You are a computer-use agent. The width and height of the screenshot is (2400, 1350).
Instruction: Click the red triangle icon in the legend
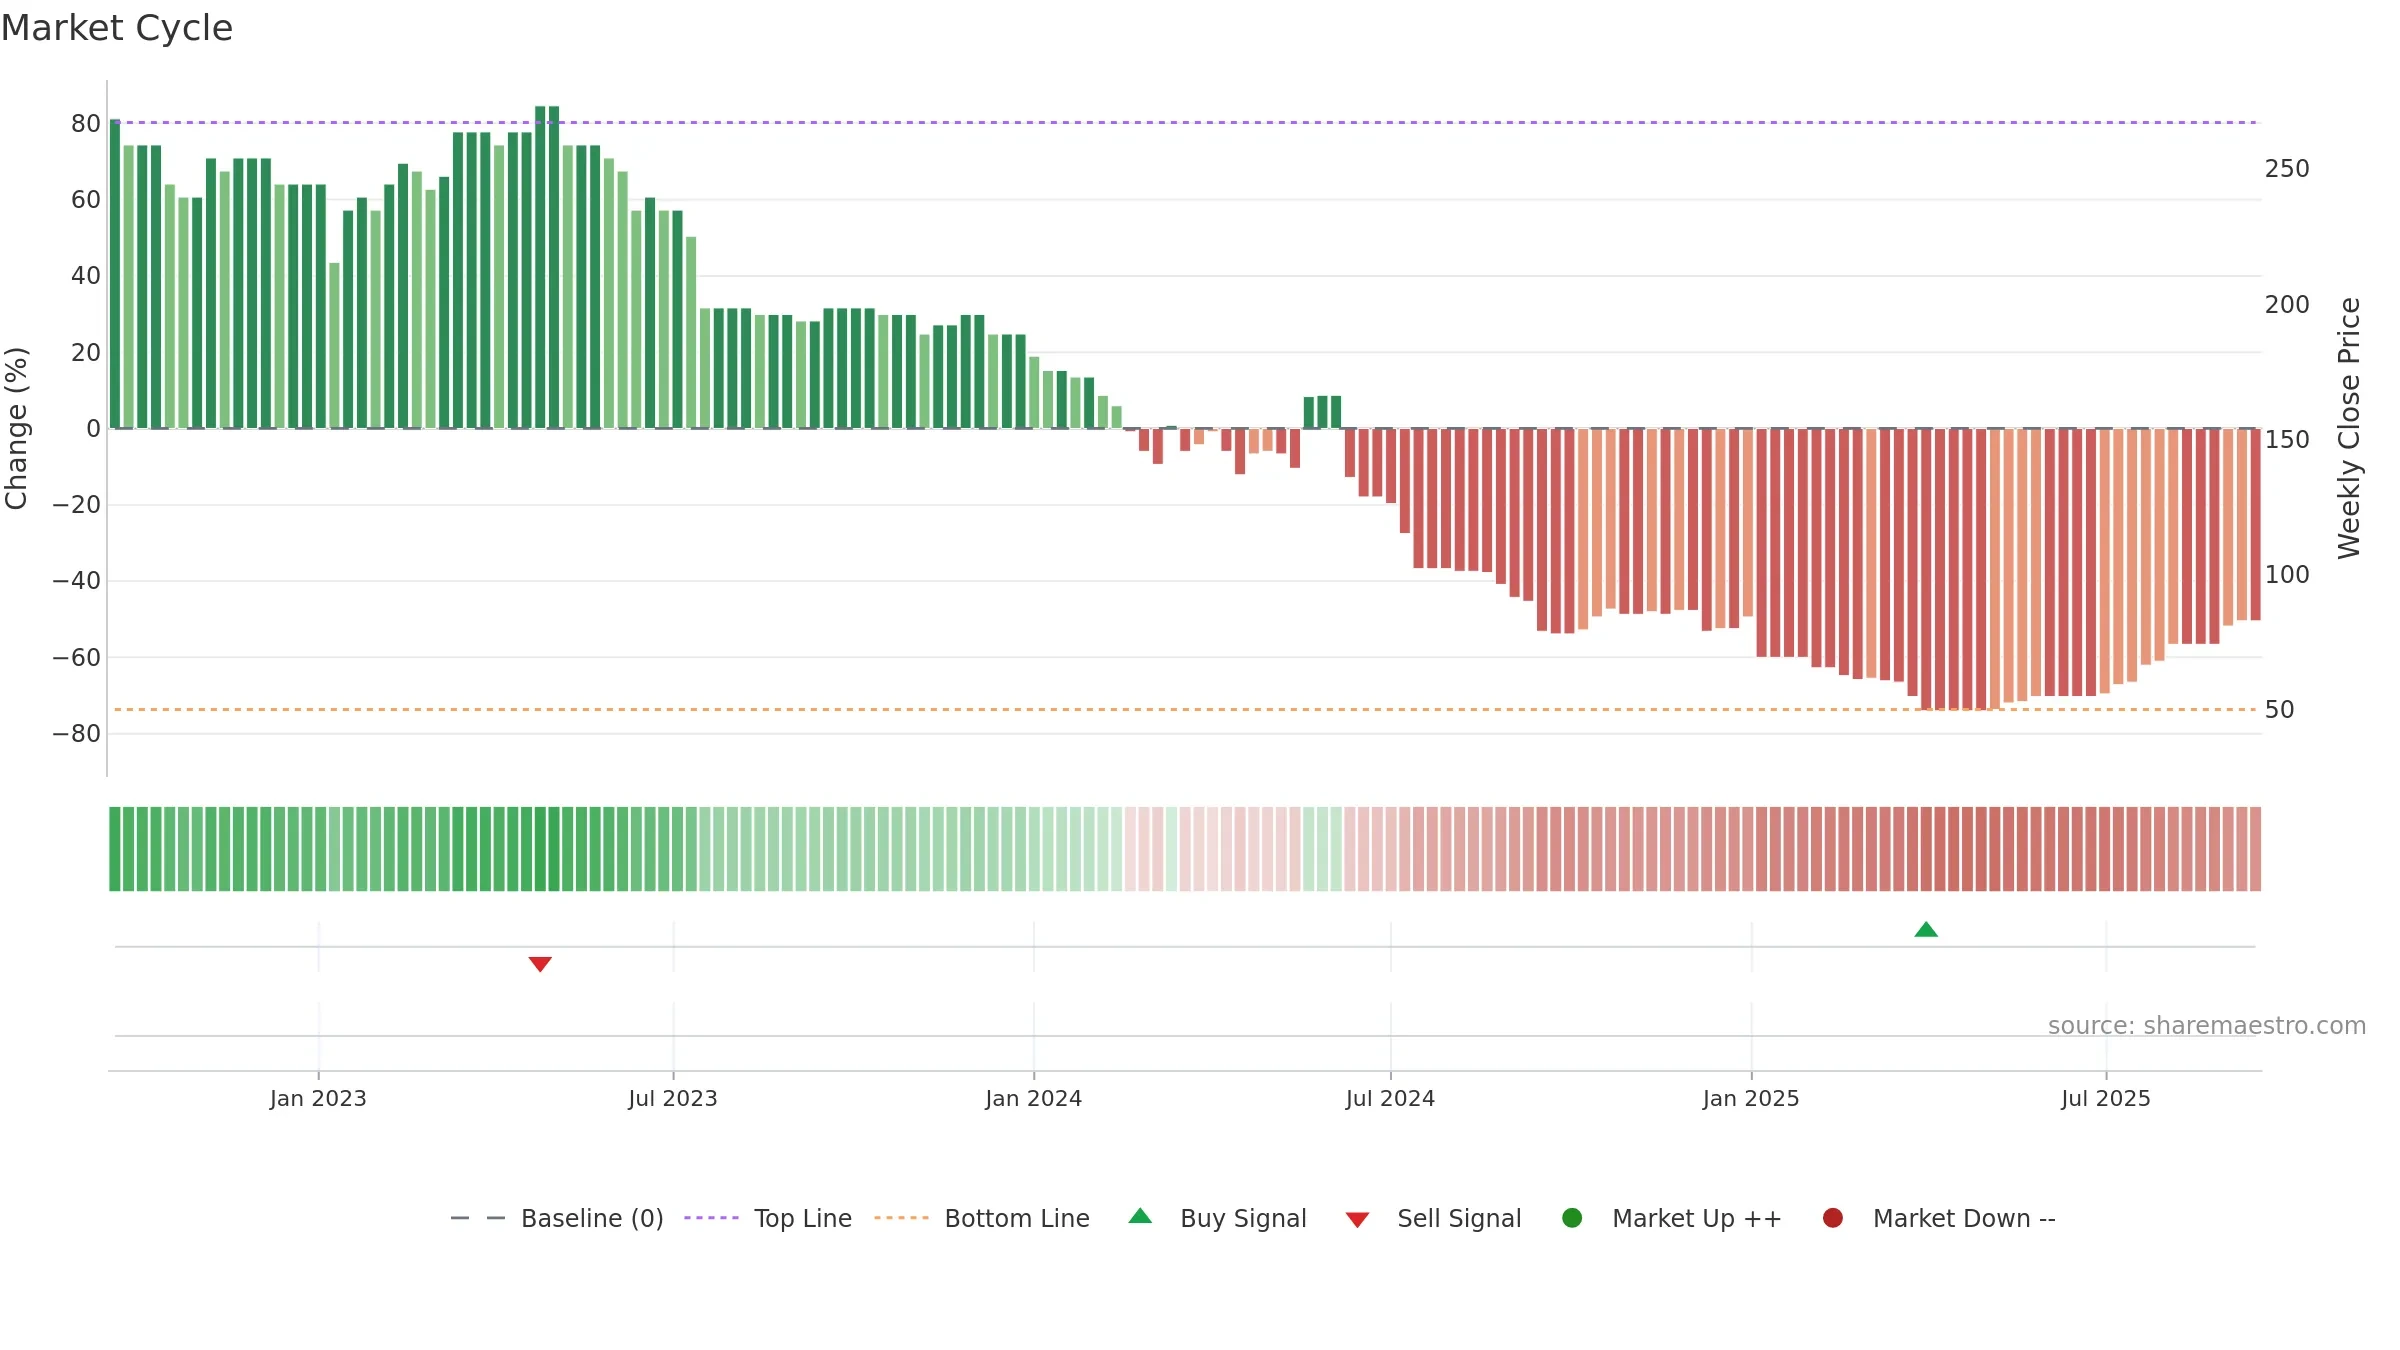point(1357,1220)
